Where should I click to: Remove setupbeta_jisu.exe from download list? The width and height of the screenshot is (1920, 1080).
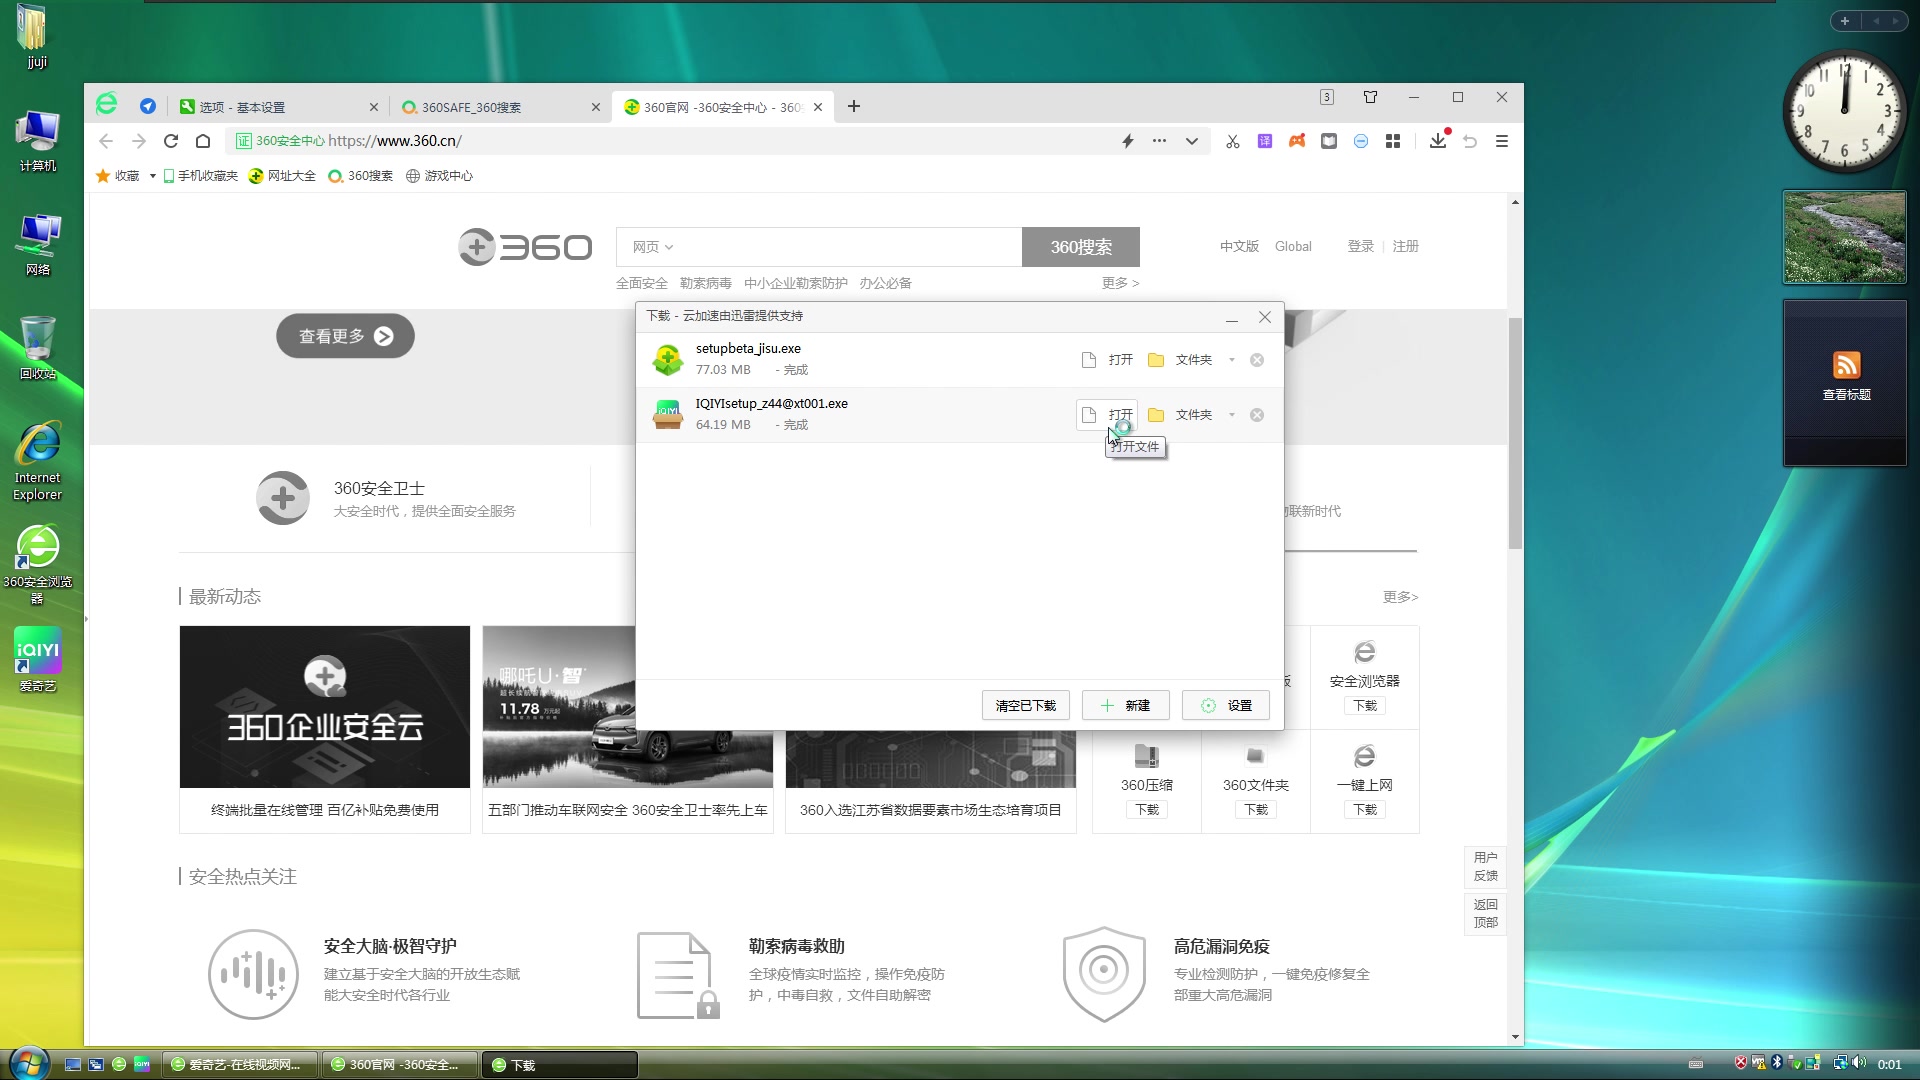(x=1256, y=359)
